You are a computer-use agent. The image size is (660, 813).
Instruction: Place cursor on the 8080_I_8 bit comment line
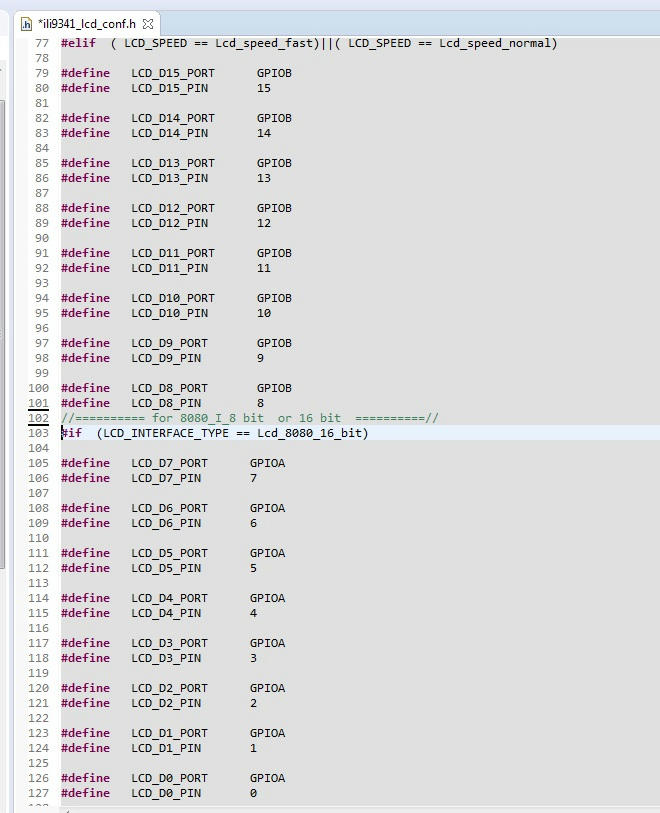250,418
